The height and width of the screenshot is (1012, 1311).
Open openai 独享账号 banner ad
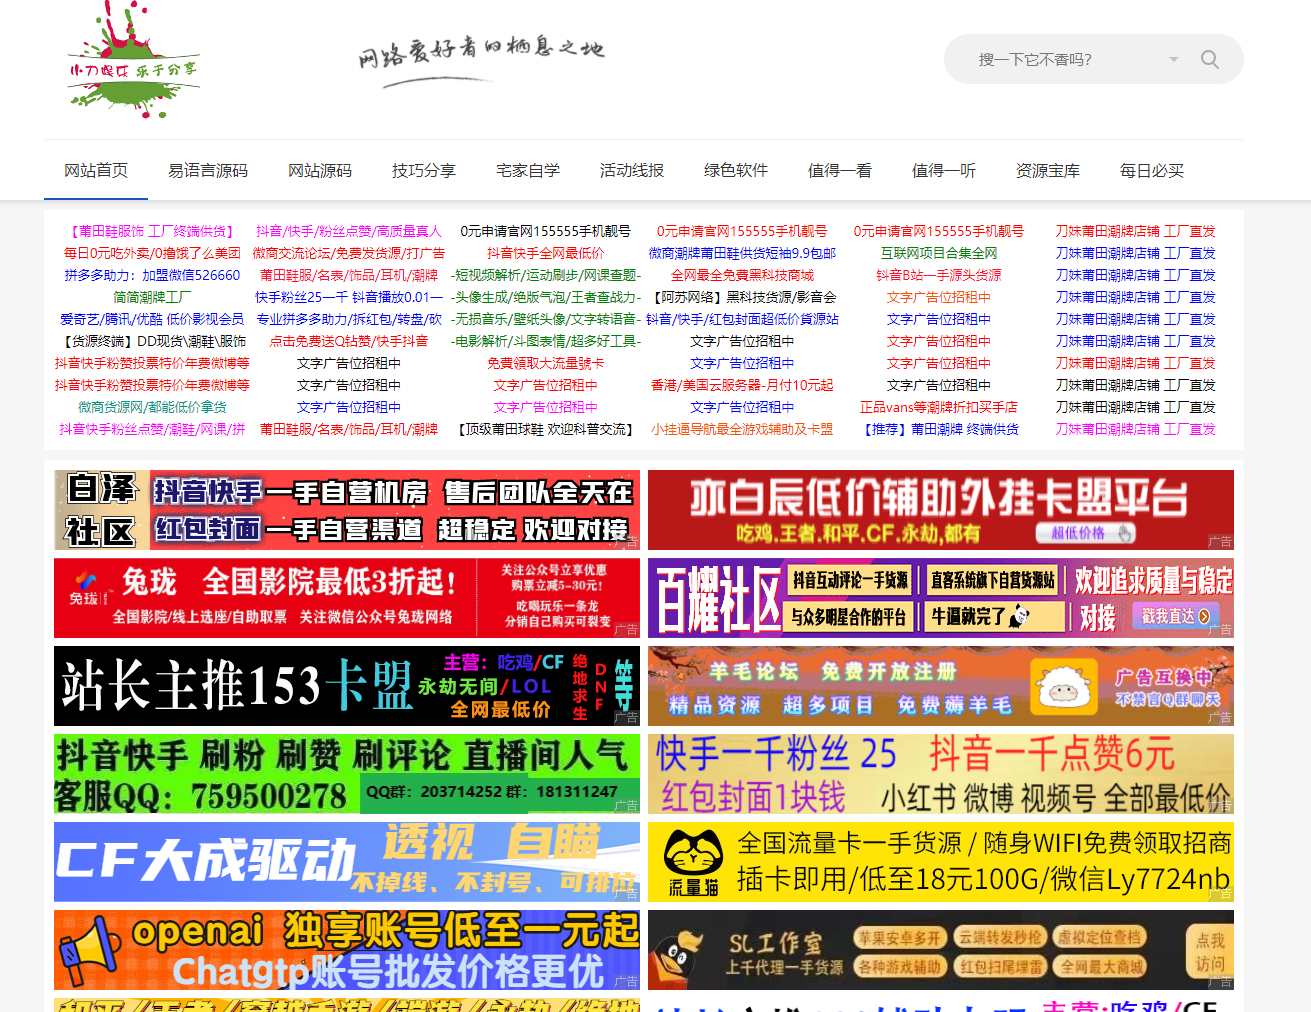tap(347, 950)
